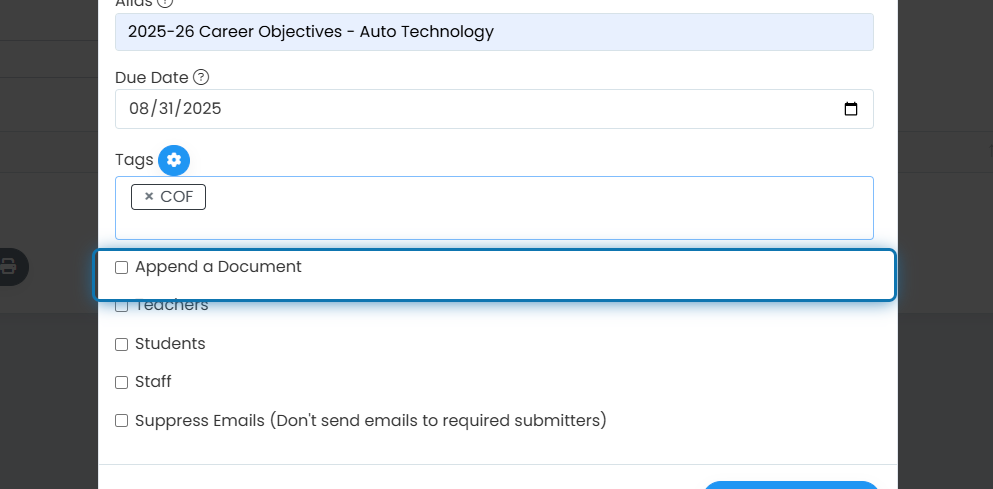Click the blue button at the dialog bottom
This screenshot has height=489, width=993.
pos(791,485)
